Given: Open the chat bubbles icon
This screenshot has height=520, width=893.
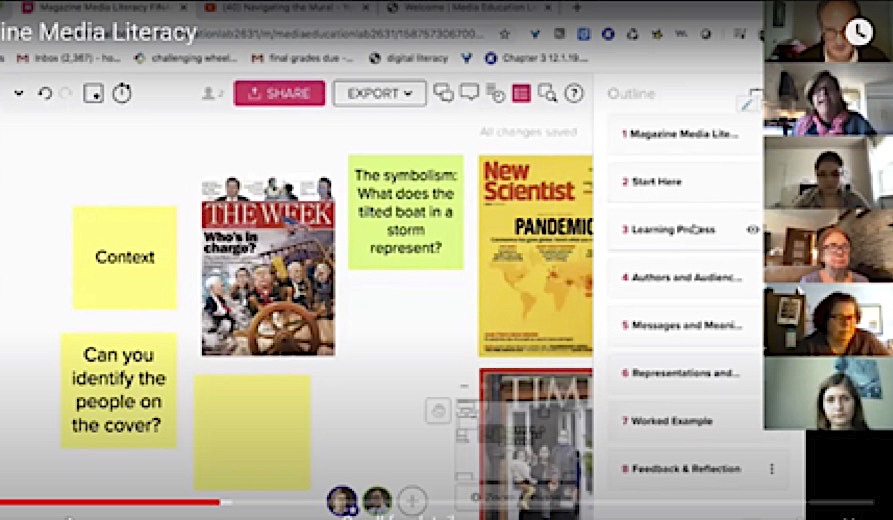Looking at the screenshot, I should click(443, 93).
